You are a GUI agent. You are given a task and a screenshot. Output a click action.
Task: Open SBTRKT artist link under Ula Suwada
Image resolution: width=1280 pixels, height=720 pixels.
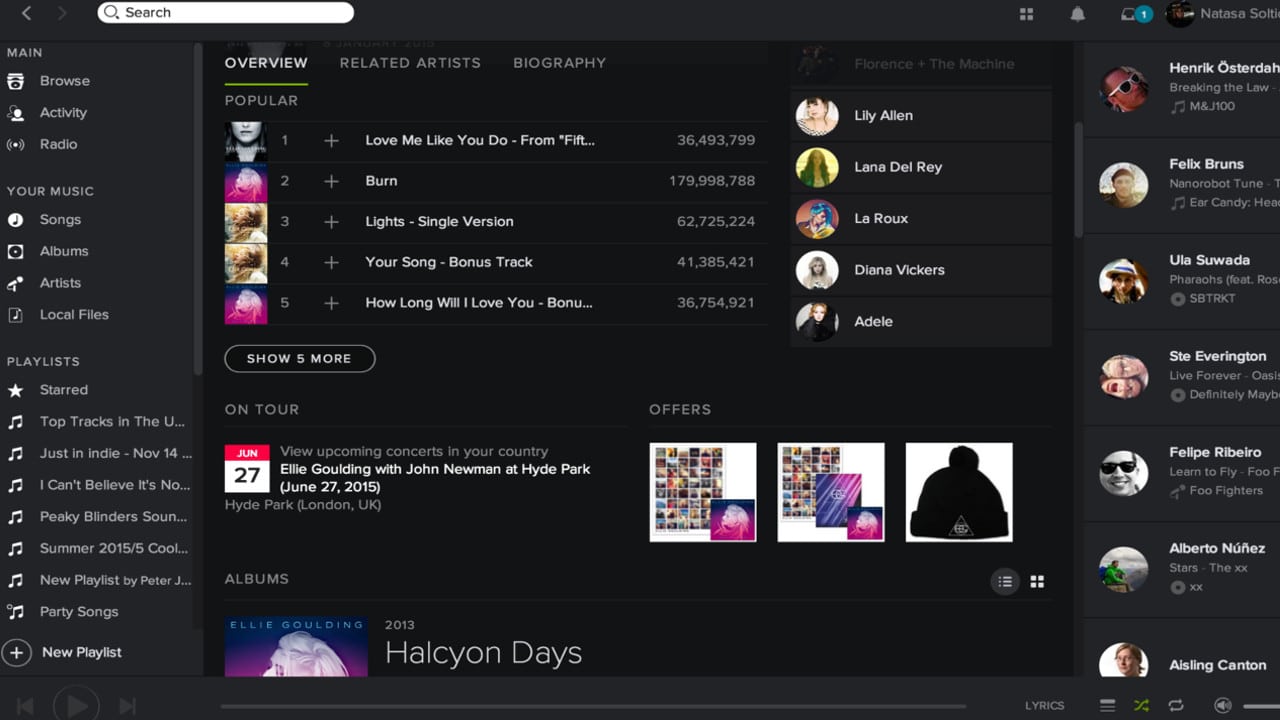coord(1212,299)
